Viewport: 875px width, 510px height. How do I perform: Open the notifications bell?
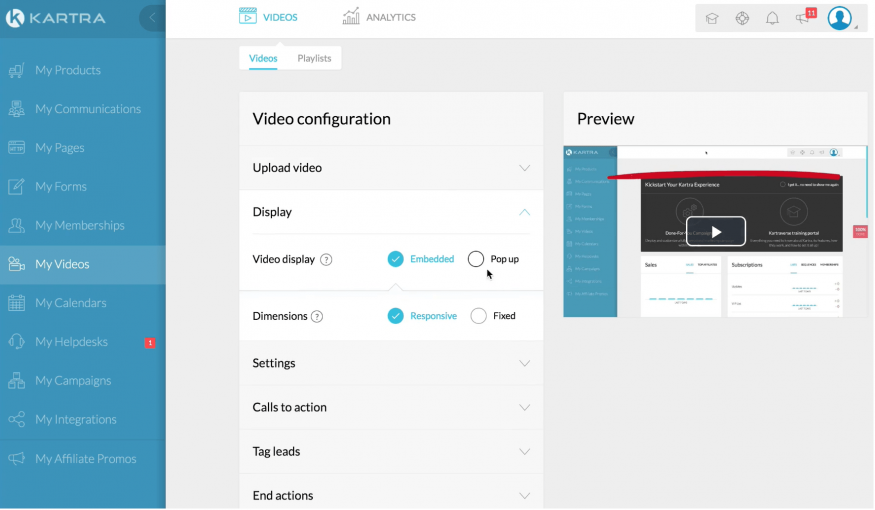(772, 18)
